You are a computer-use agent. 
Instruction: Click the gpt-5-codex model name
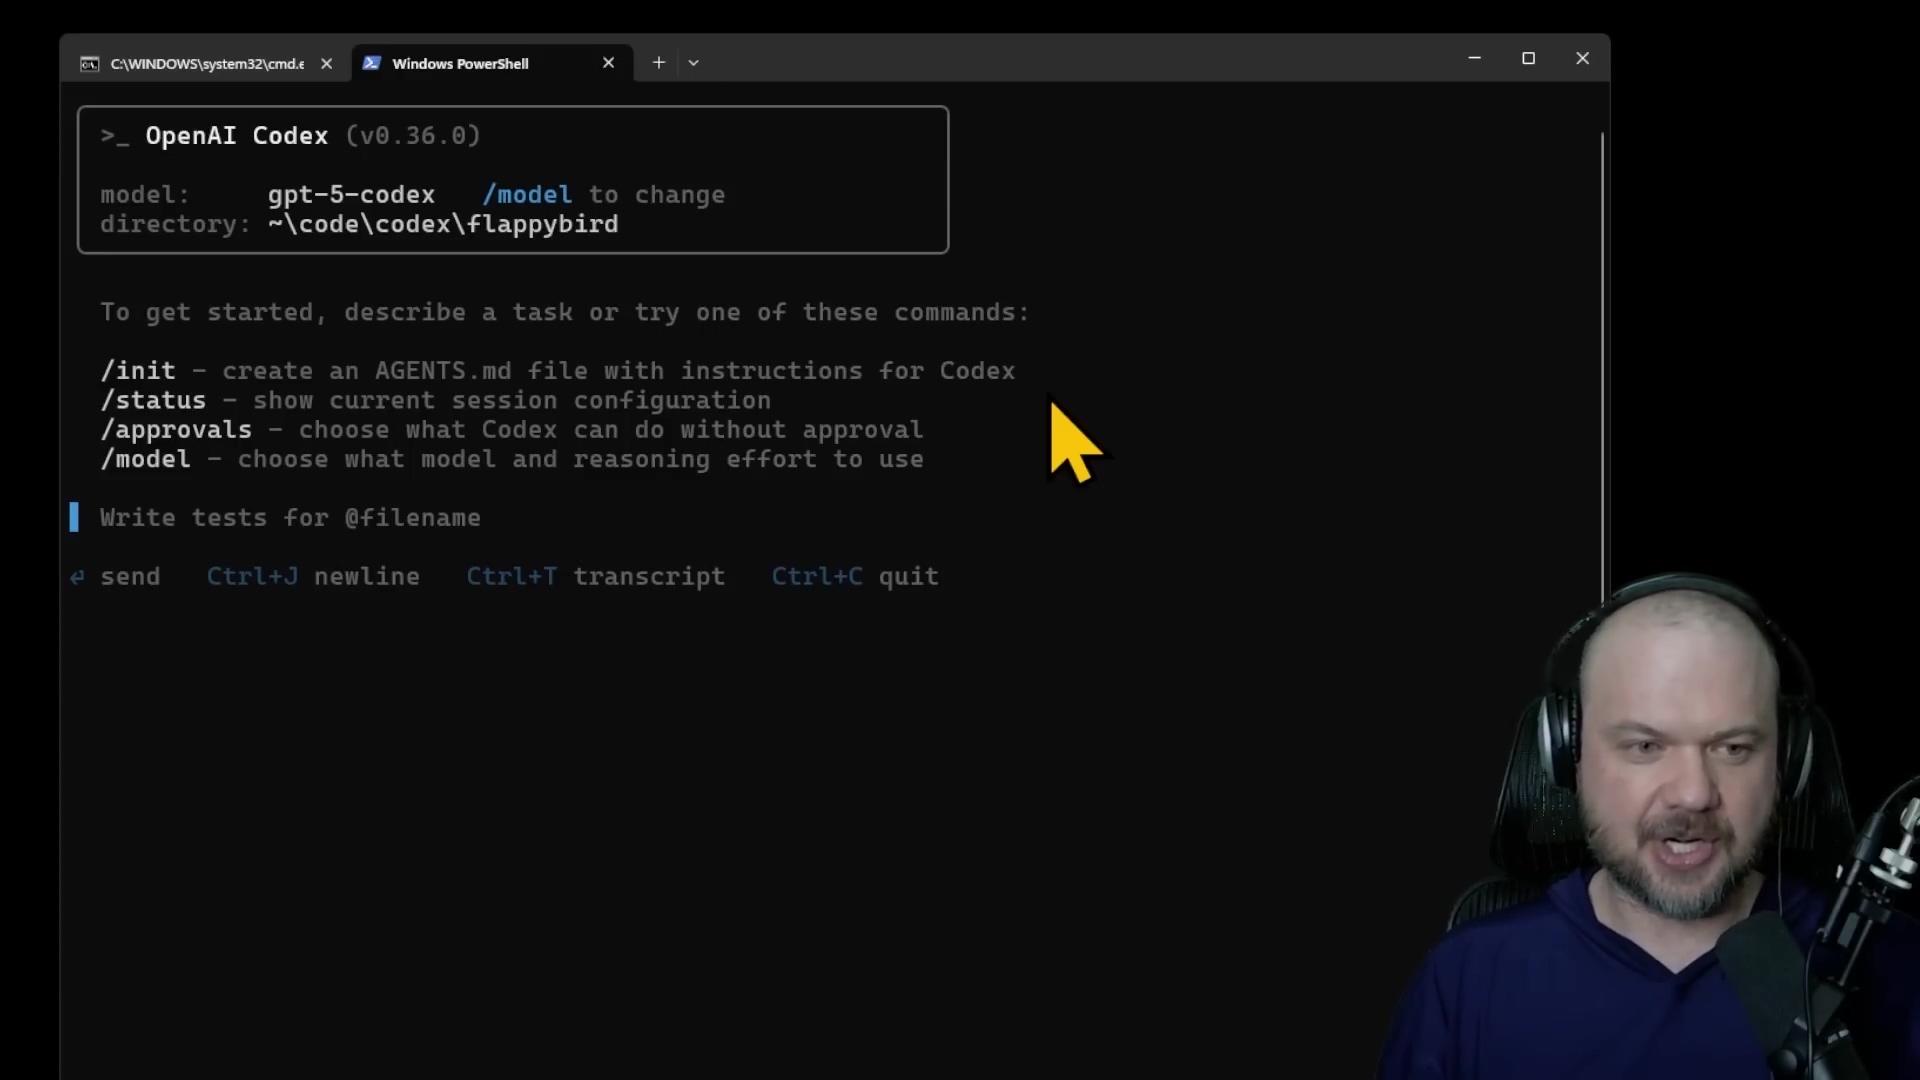pyautogui.click(x=351, y=195)
